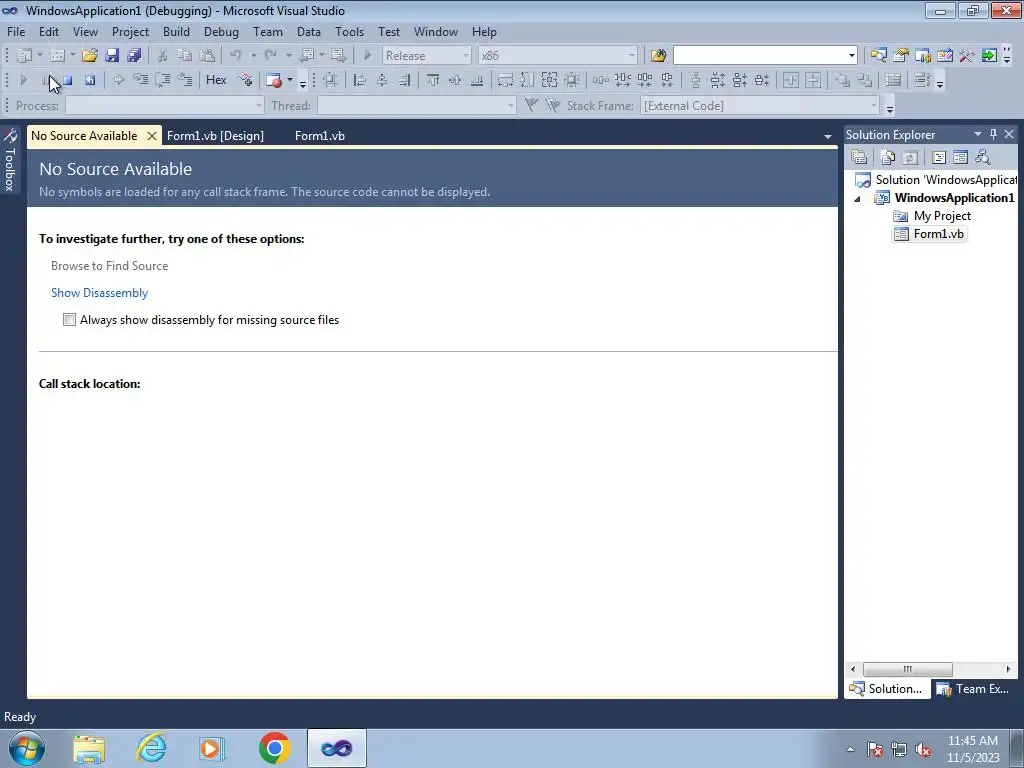The image size is (1024, 768).
Task: Open the active documents list dropdown arrow
Action: [827, 136]
